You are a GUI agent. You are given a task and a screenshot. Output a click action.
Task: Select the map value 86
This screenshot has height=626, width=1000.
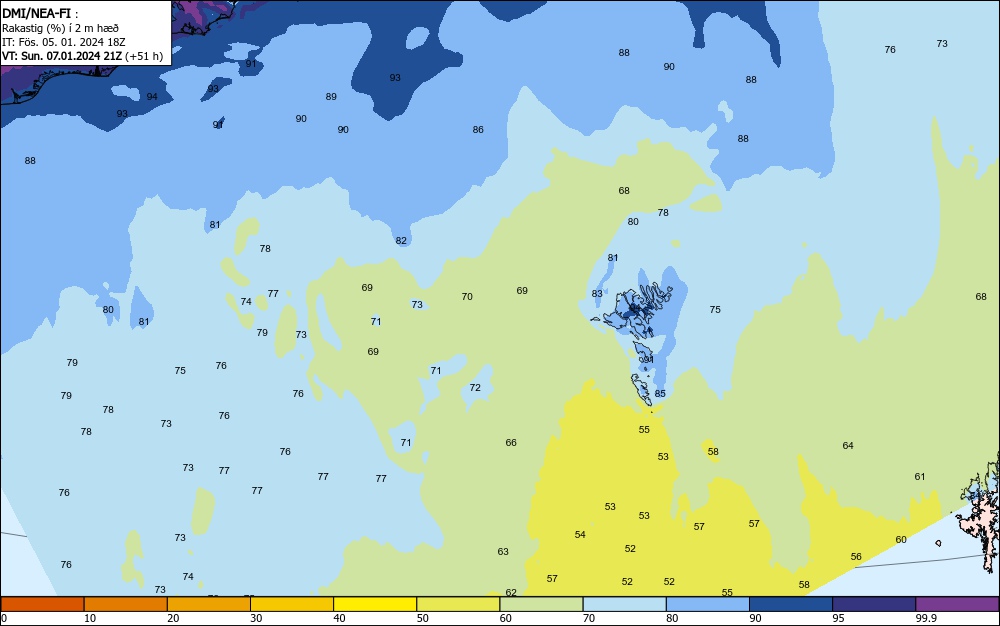pyautogui.click(x=478, y=129)
